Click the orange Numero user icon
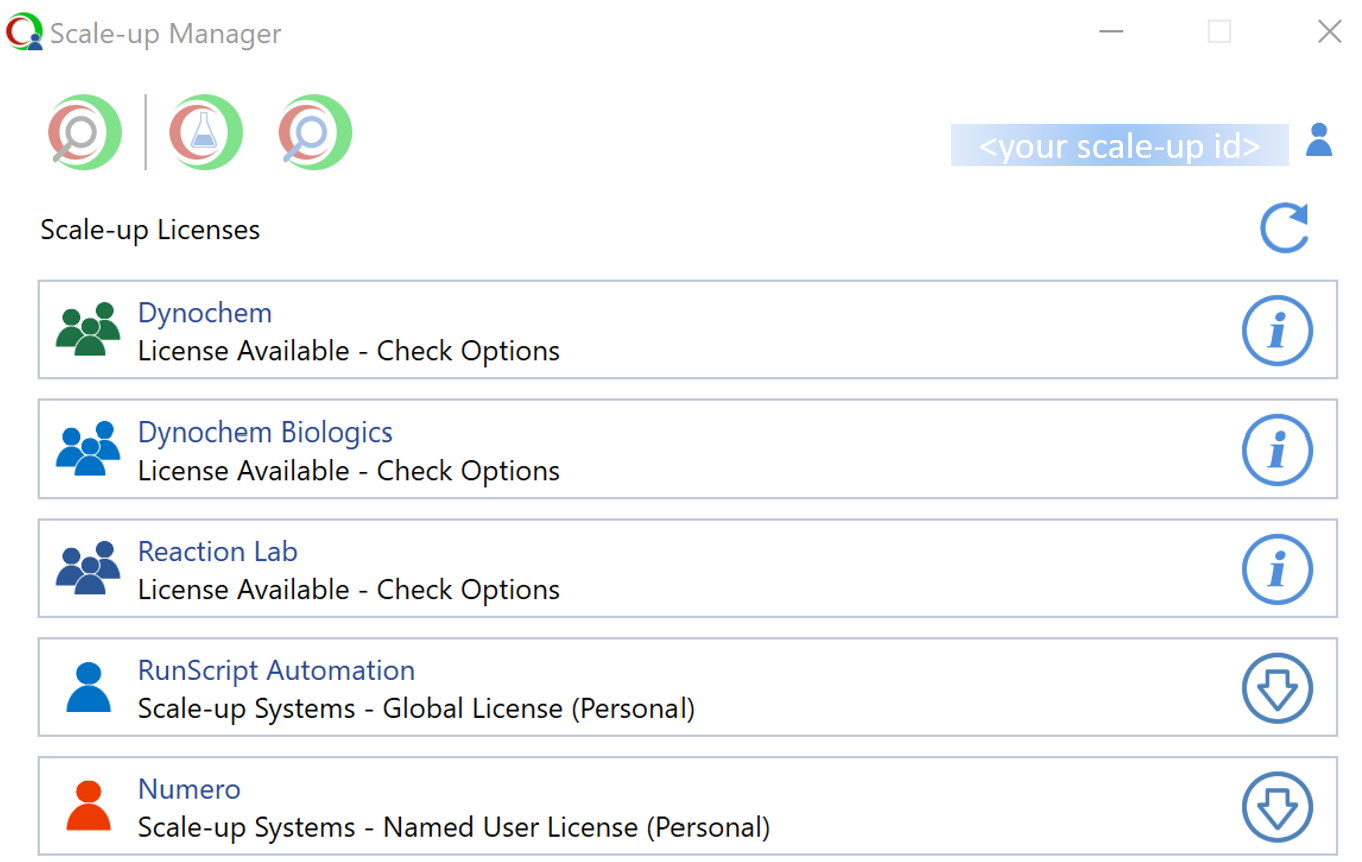 coord(88,806)
